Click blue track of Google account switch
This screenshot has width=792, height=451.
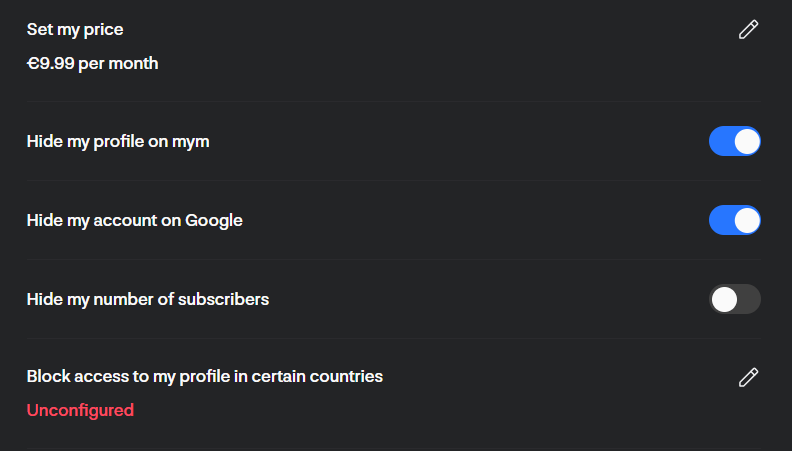click(x=721, y=220)
